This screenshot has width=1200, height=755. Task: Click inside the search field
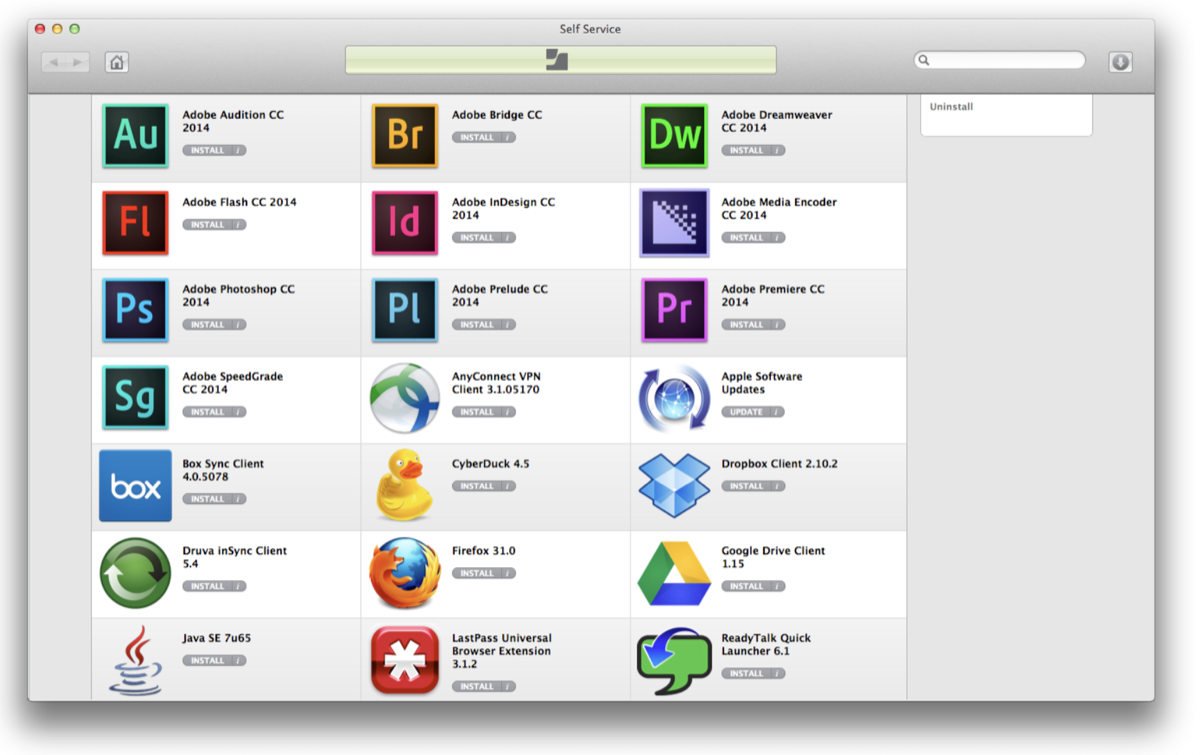point(1000,60)
